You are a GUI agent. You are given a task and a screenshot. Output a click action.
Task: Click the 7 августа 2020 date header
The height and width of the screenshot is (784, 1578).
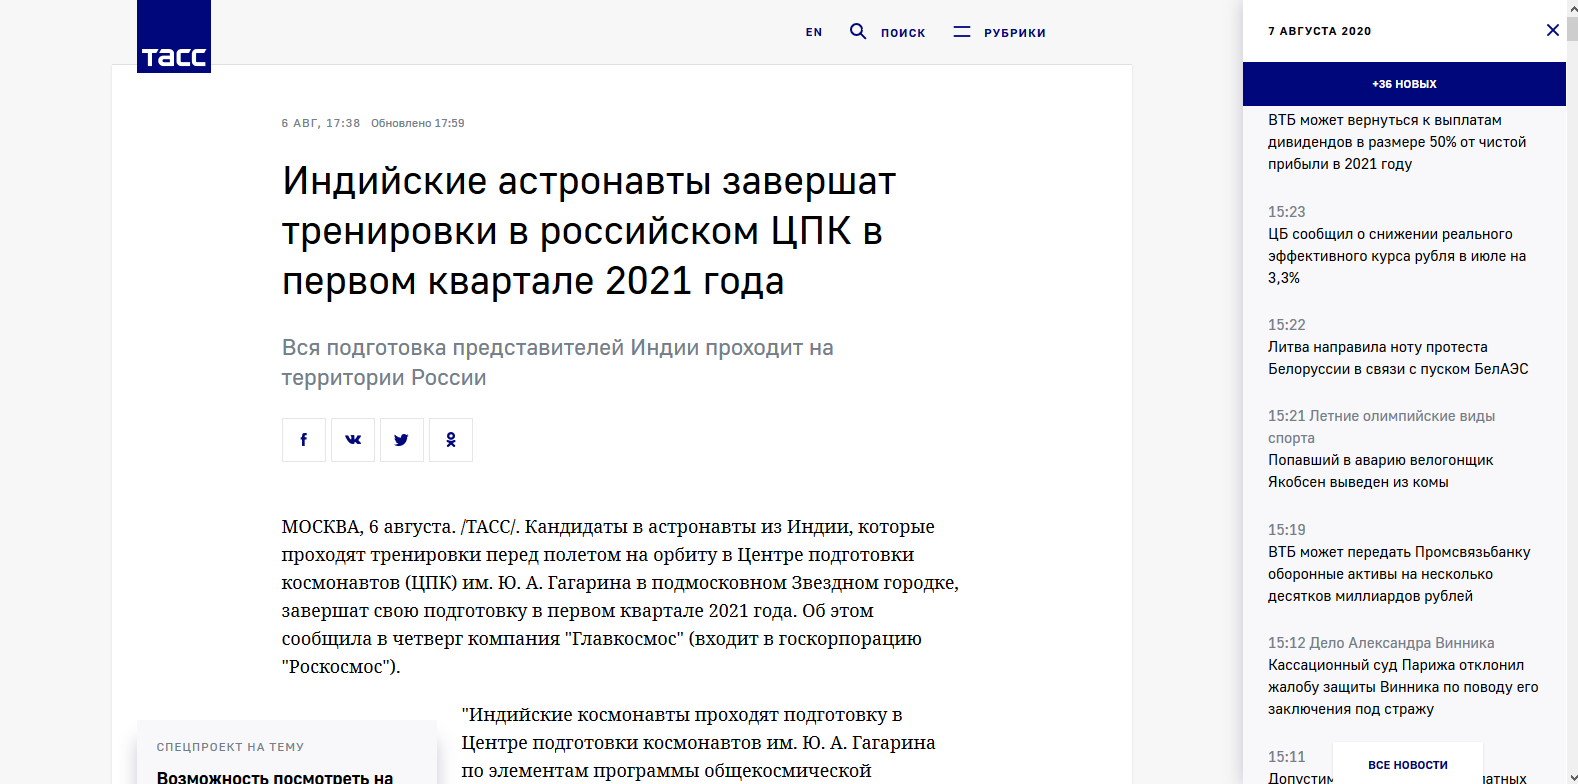point(1320,31)
